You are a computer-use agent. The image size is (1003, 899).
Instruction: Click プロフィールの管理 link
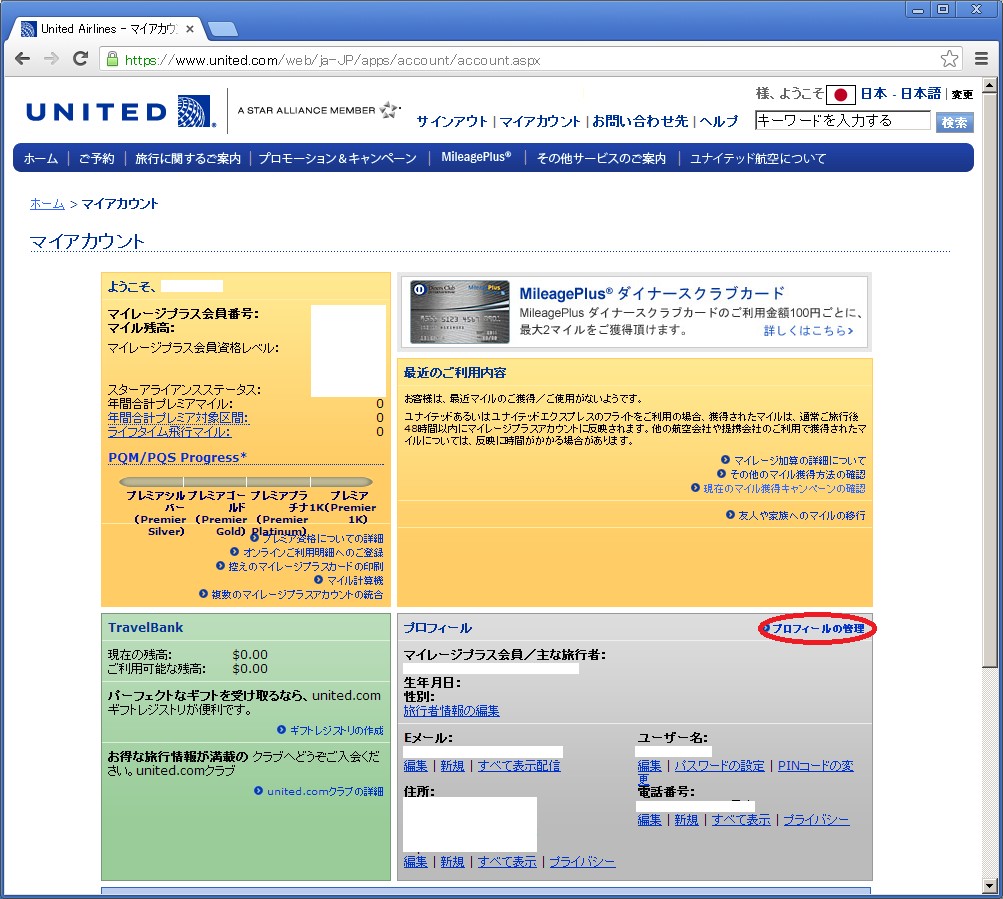coord(817,628)
